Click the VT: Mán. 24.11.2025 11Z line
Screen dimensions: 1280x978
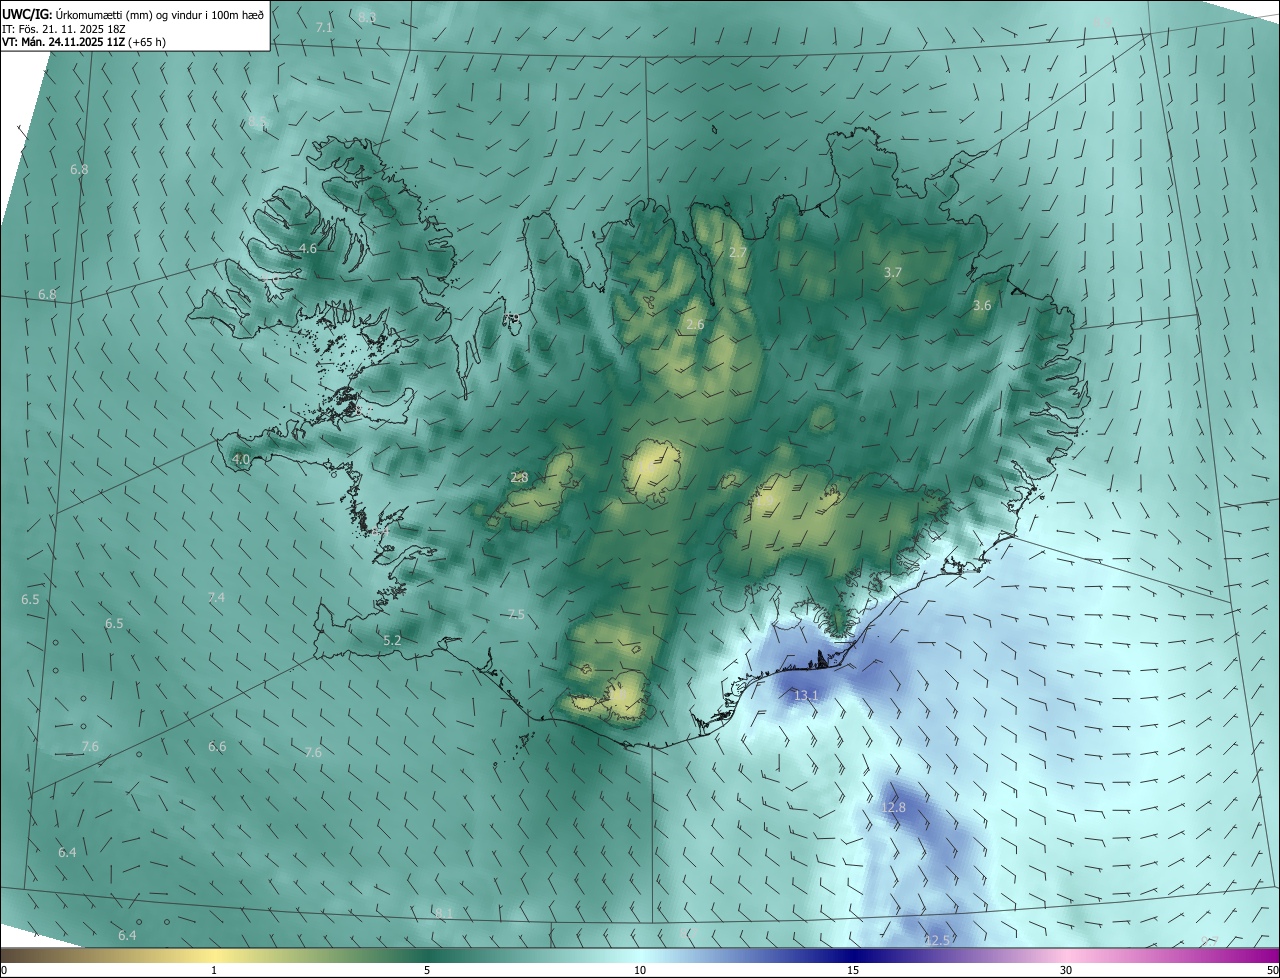(x=84, y=42)
